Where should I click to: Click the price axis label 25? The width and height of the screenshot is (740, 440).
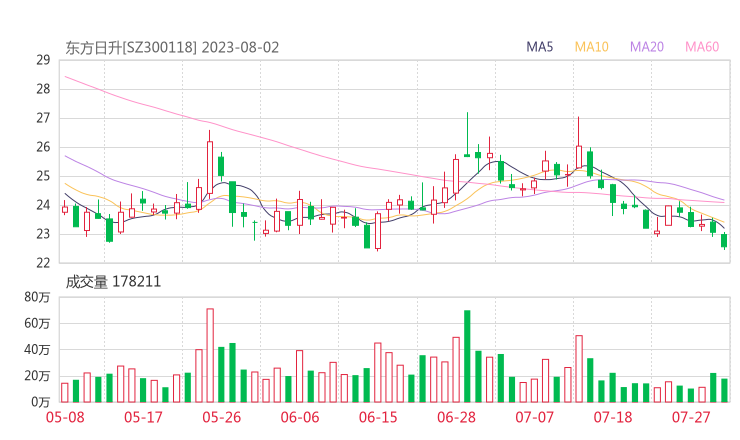click(43, 176)
